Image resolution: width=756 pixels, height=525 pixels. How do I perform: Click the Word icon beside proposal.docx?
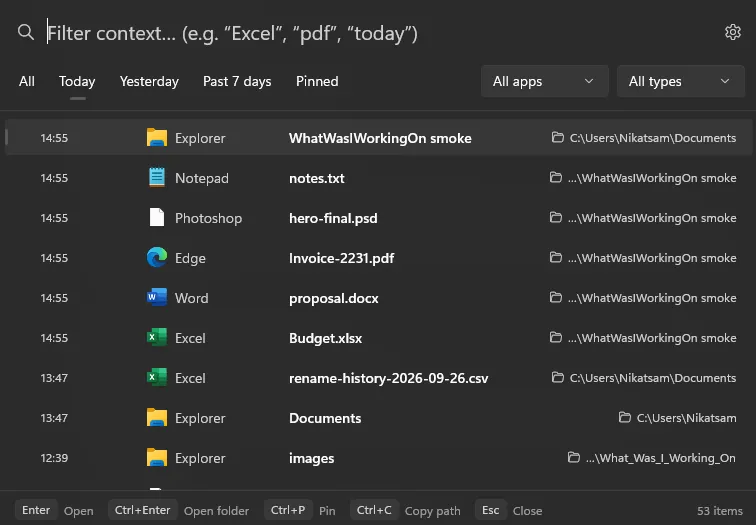click(x=157, y=298)
